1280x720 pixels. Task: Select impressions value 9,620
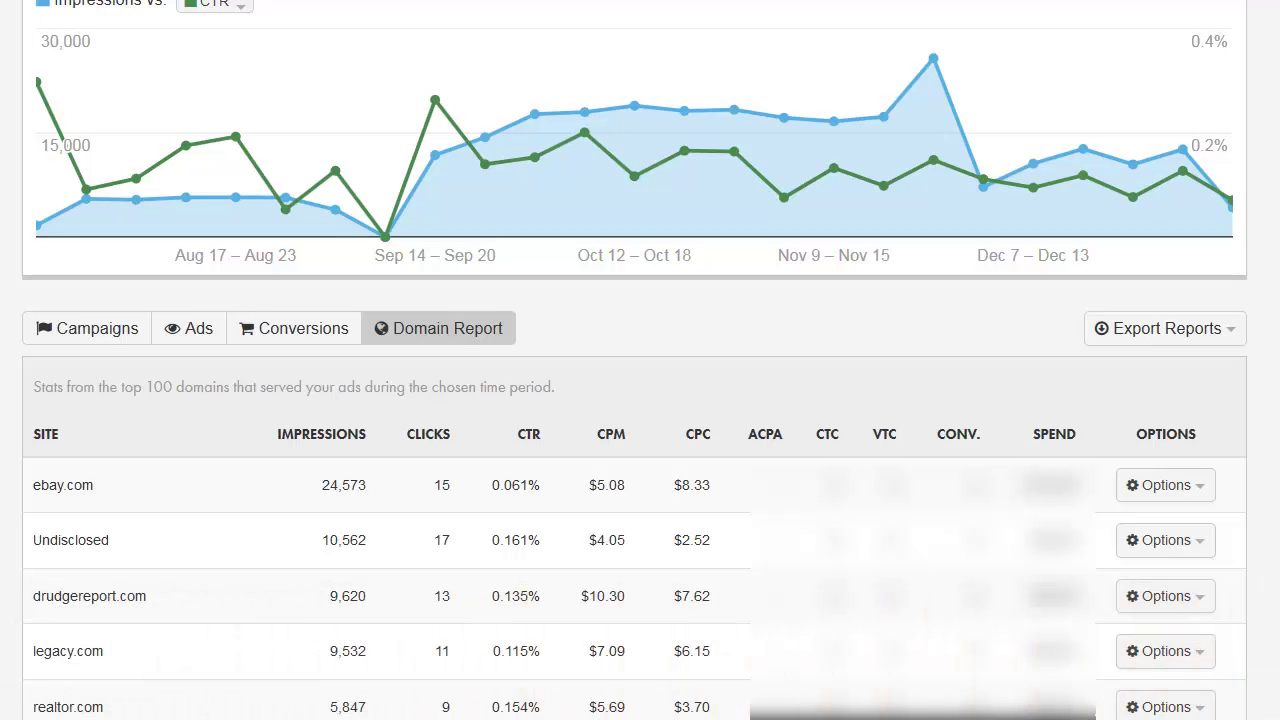(x=348, y=596)
